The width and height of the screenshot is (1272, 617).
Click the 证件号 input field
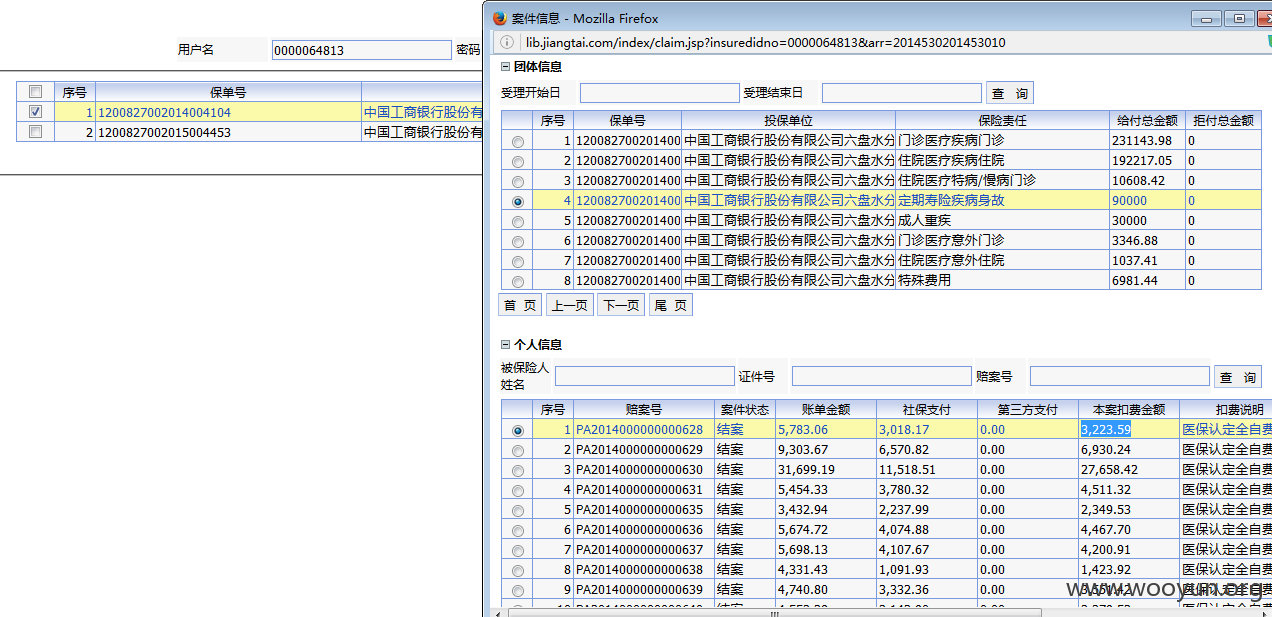tap(881, 376)
